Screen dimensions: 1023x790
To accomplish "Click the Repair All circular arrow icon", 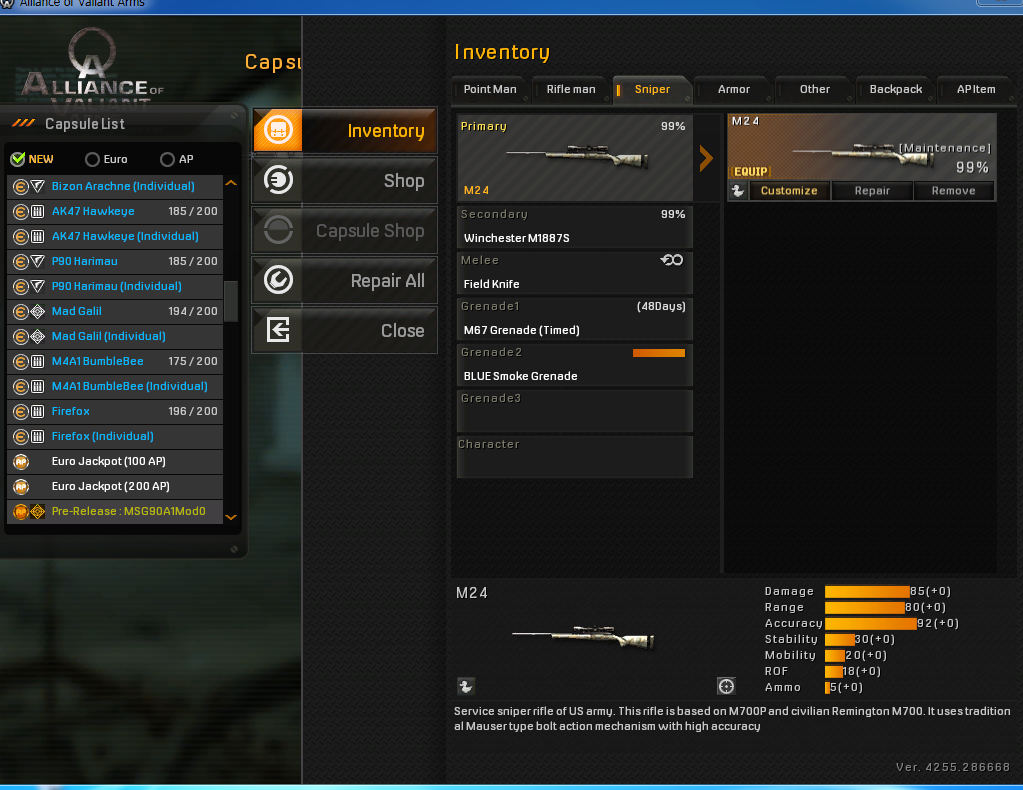I will 278,281.
